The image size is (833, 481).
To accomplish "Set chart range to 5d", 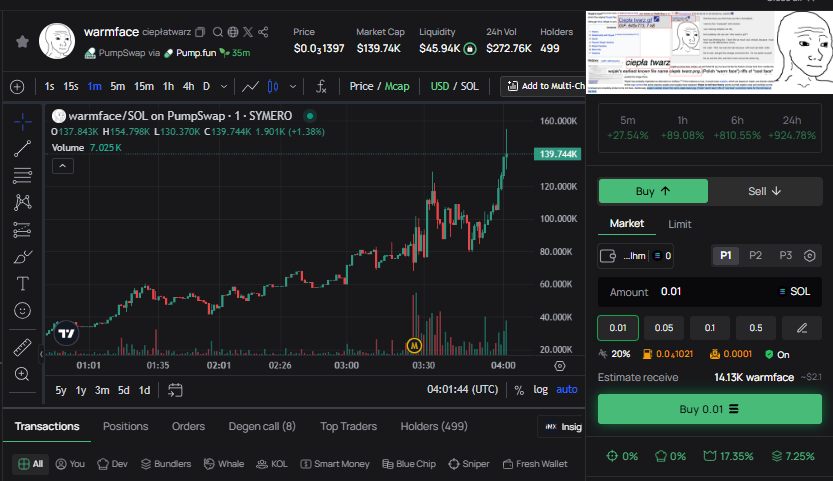I will (x=123, y=390).
